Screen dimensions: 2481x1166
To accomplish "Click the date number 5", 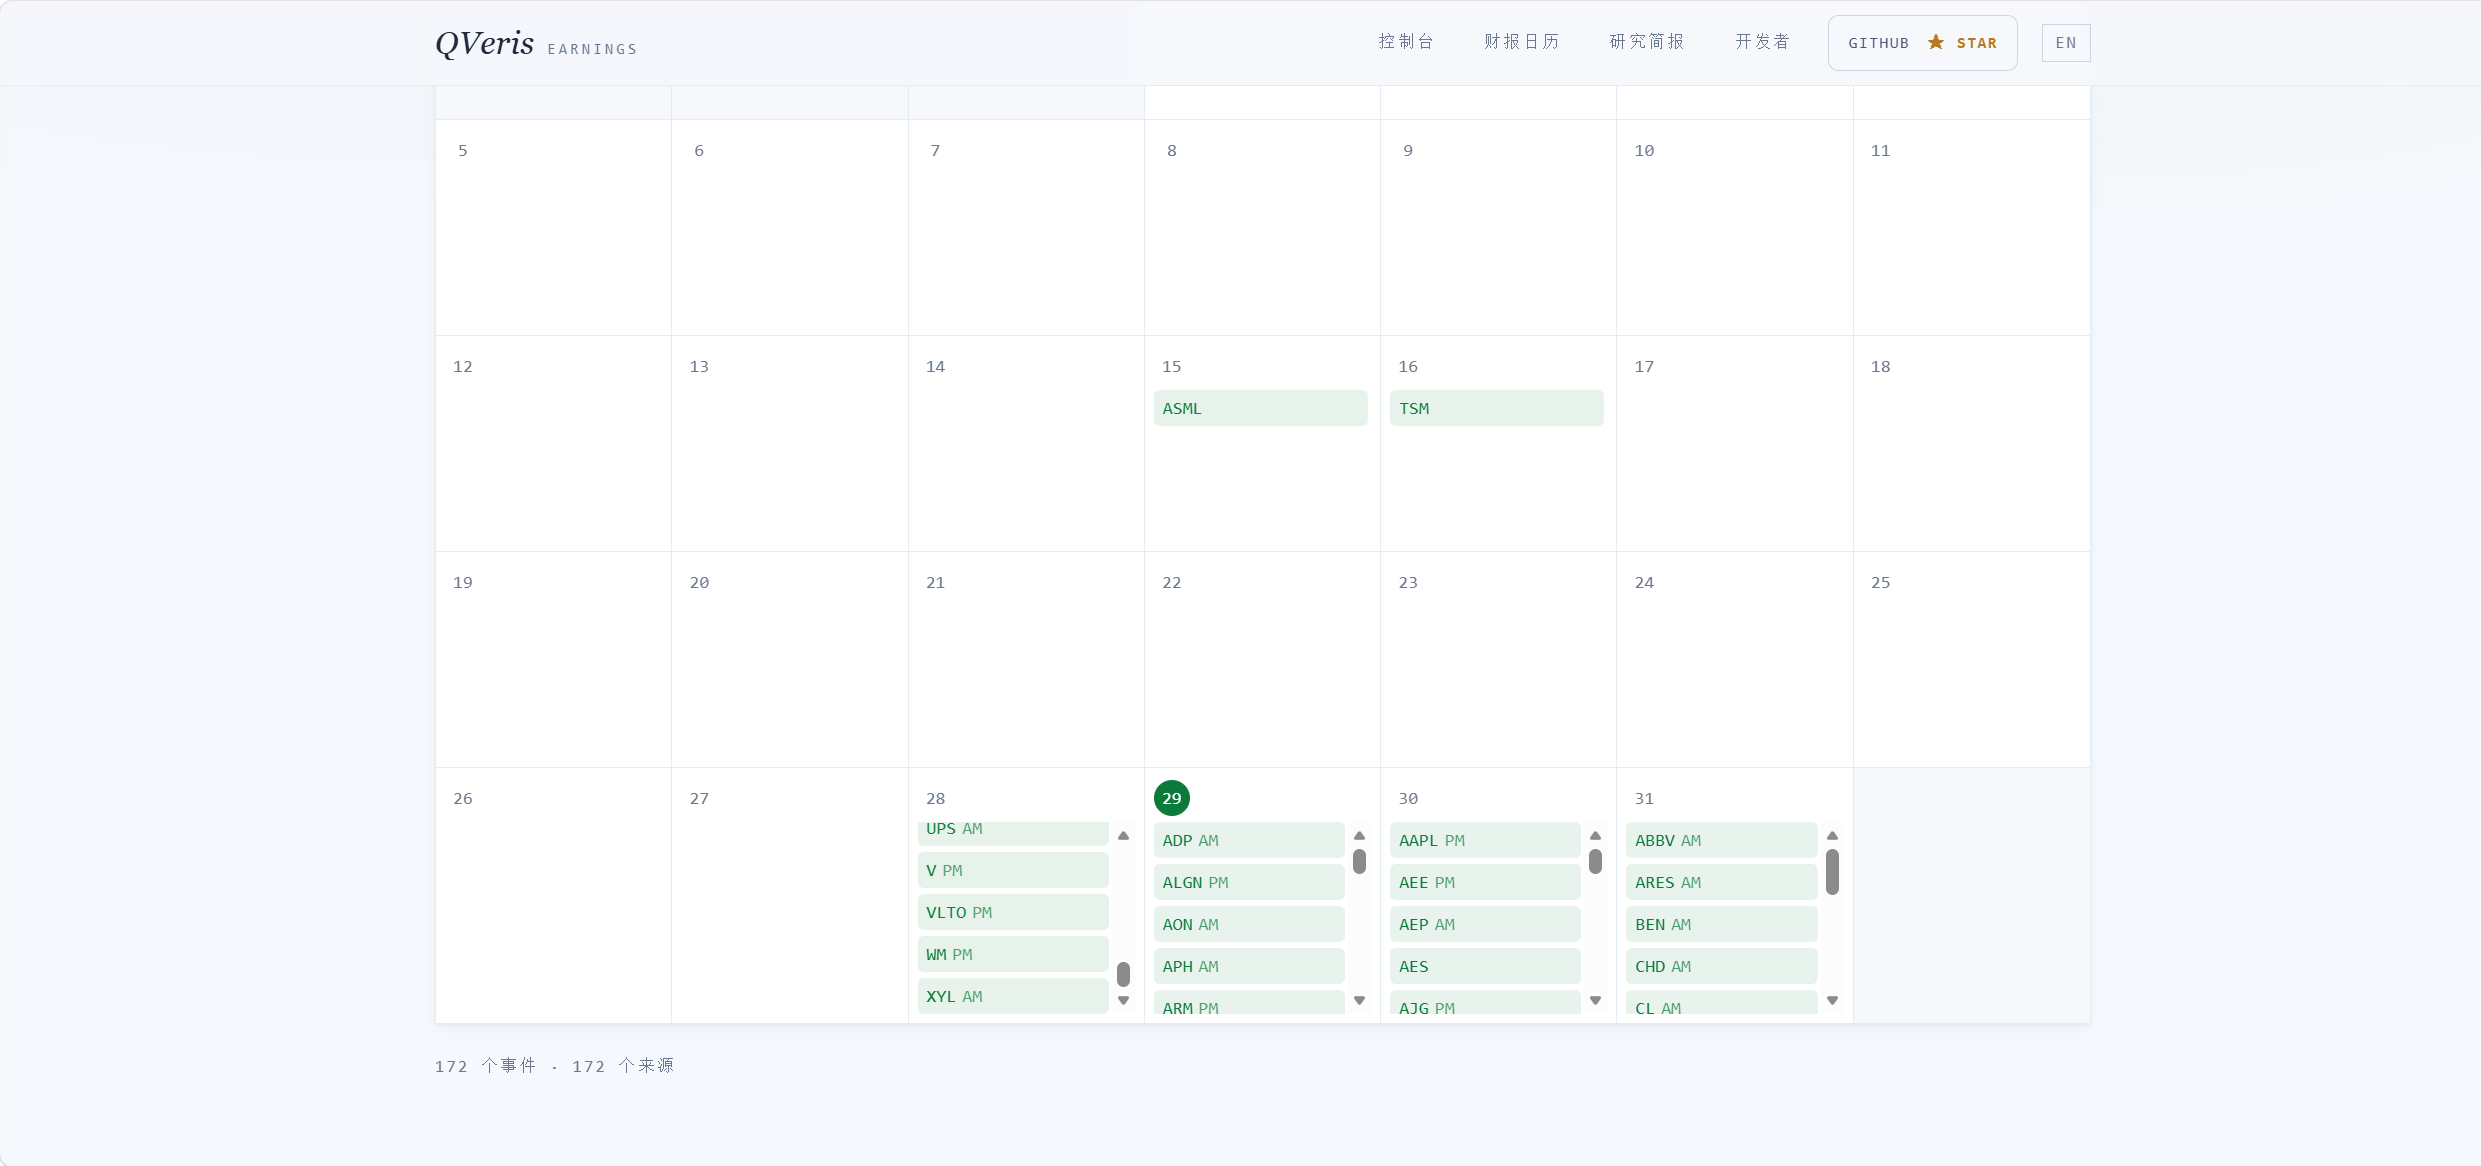I will click(x=463, y=151).
